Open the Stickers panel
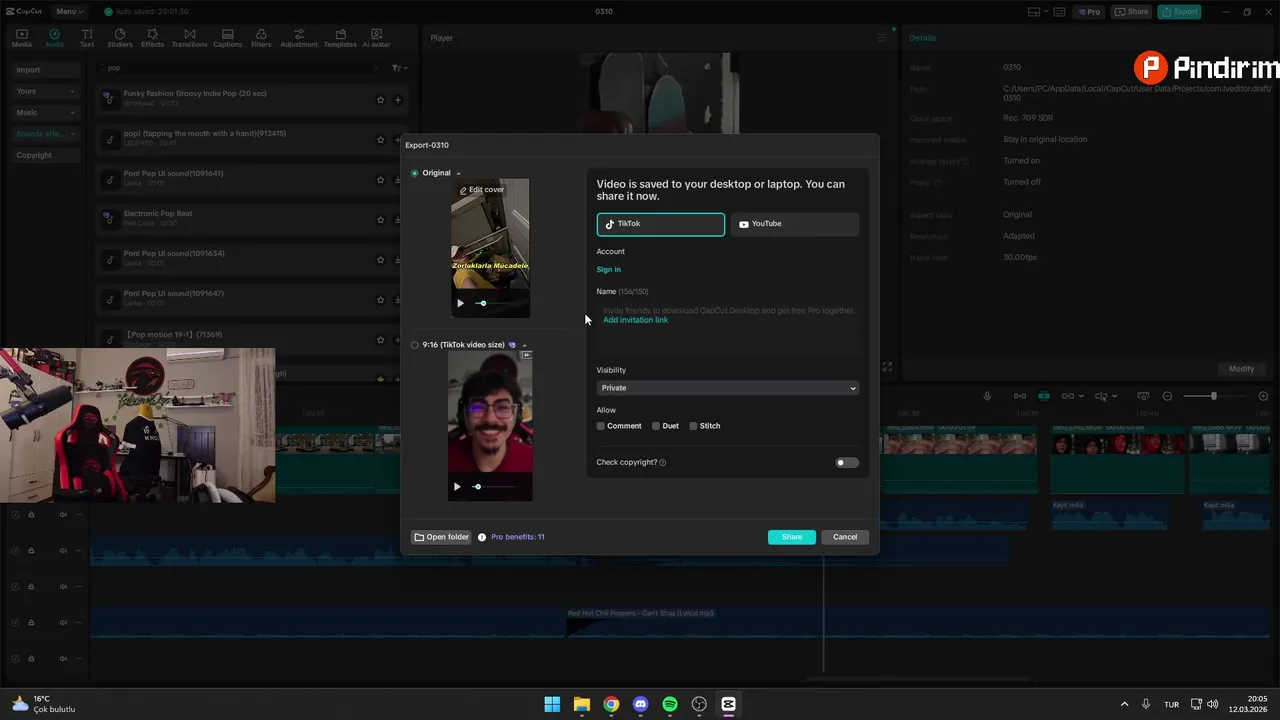The width and height of the screenshot is (1280, 720). point(120,38)
